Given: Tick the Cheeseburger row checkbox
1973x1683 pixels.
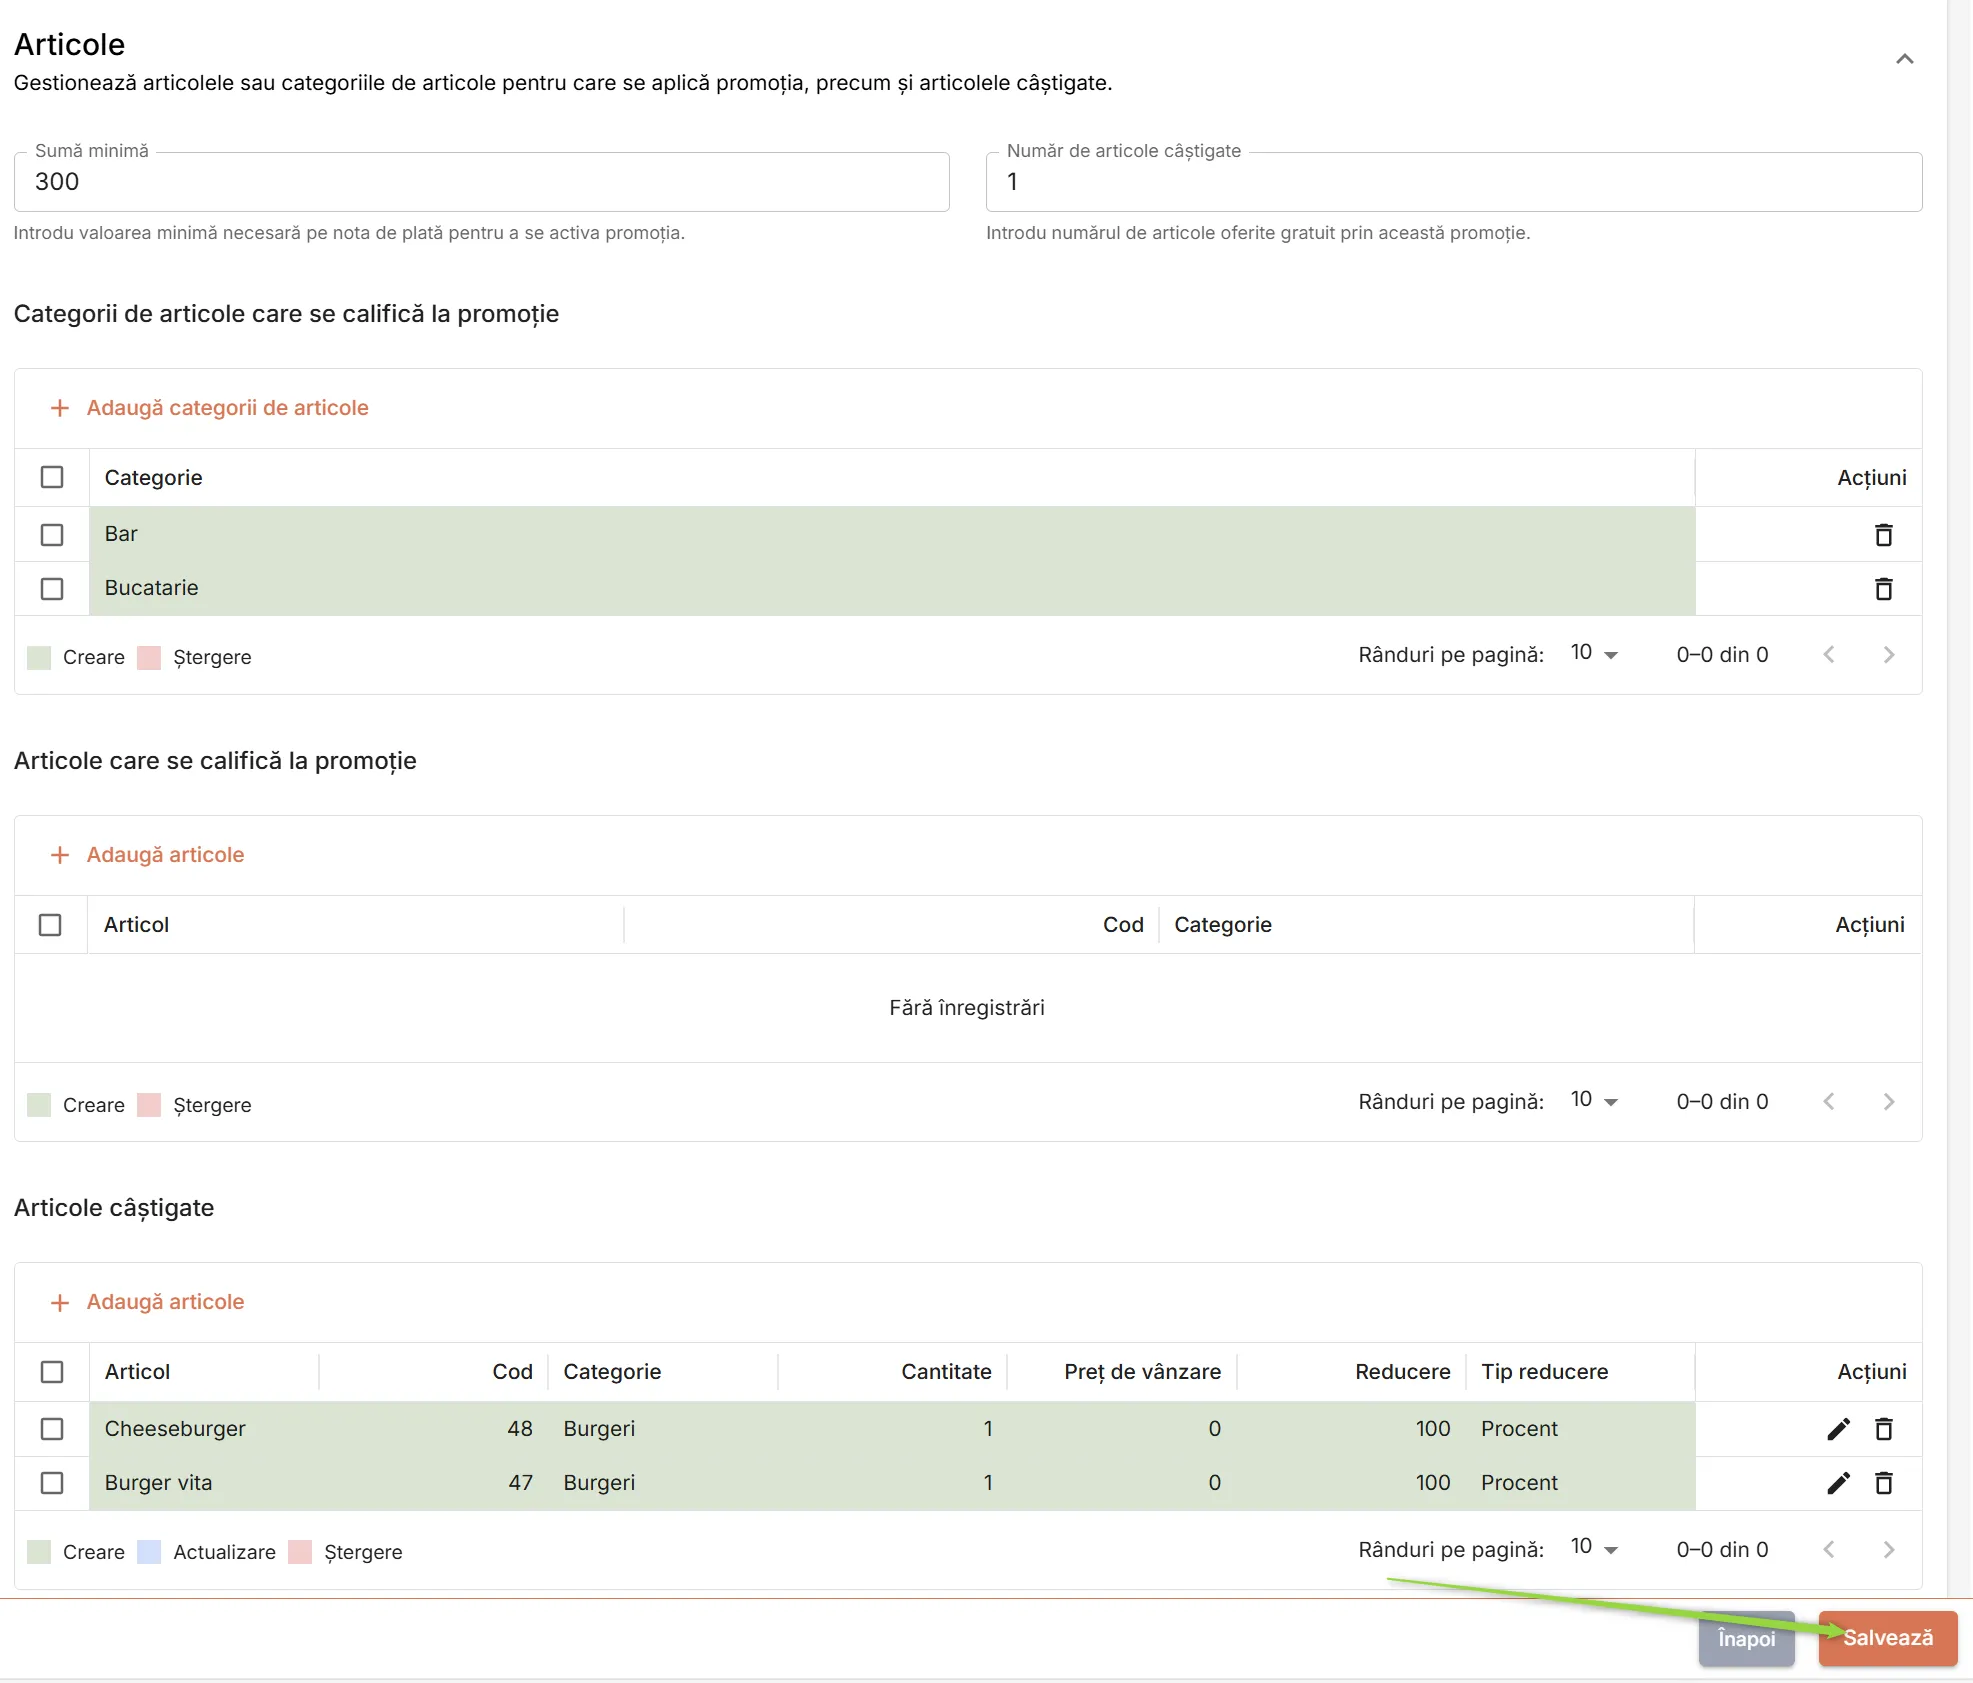Looking at the screenshot, I should (52, 1429).
